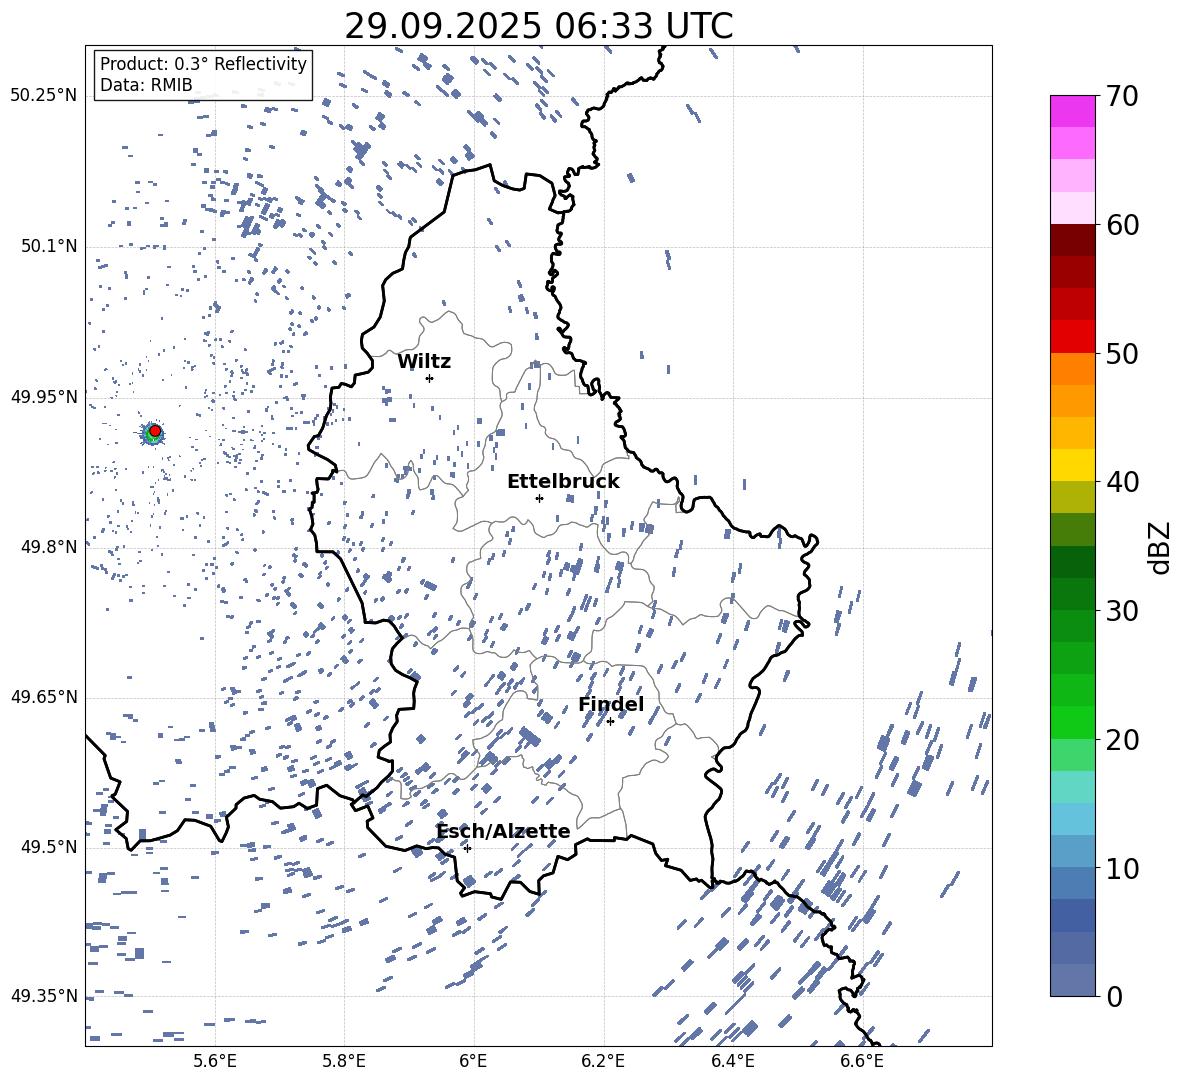Click the Wiltz location cross marker
The height and width of the screenshot is (1081, 1184).
[x=429, y=378]
